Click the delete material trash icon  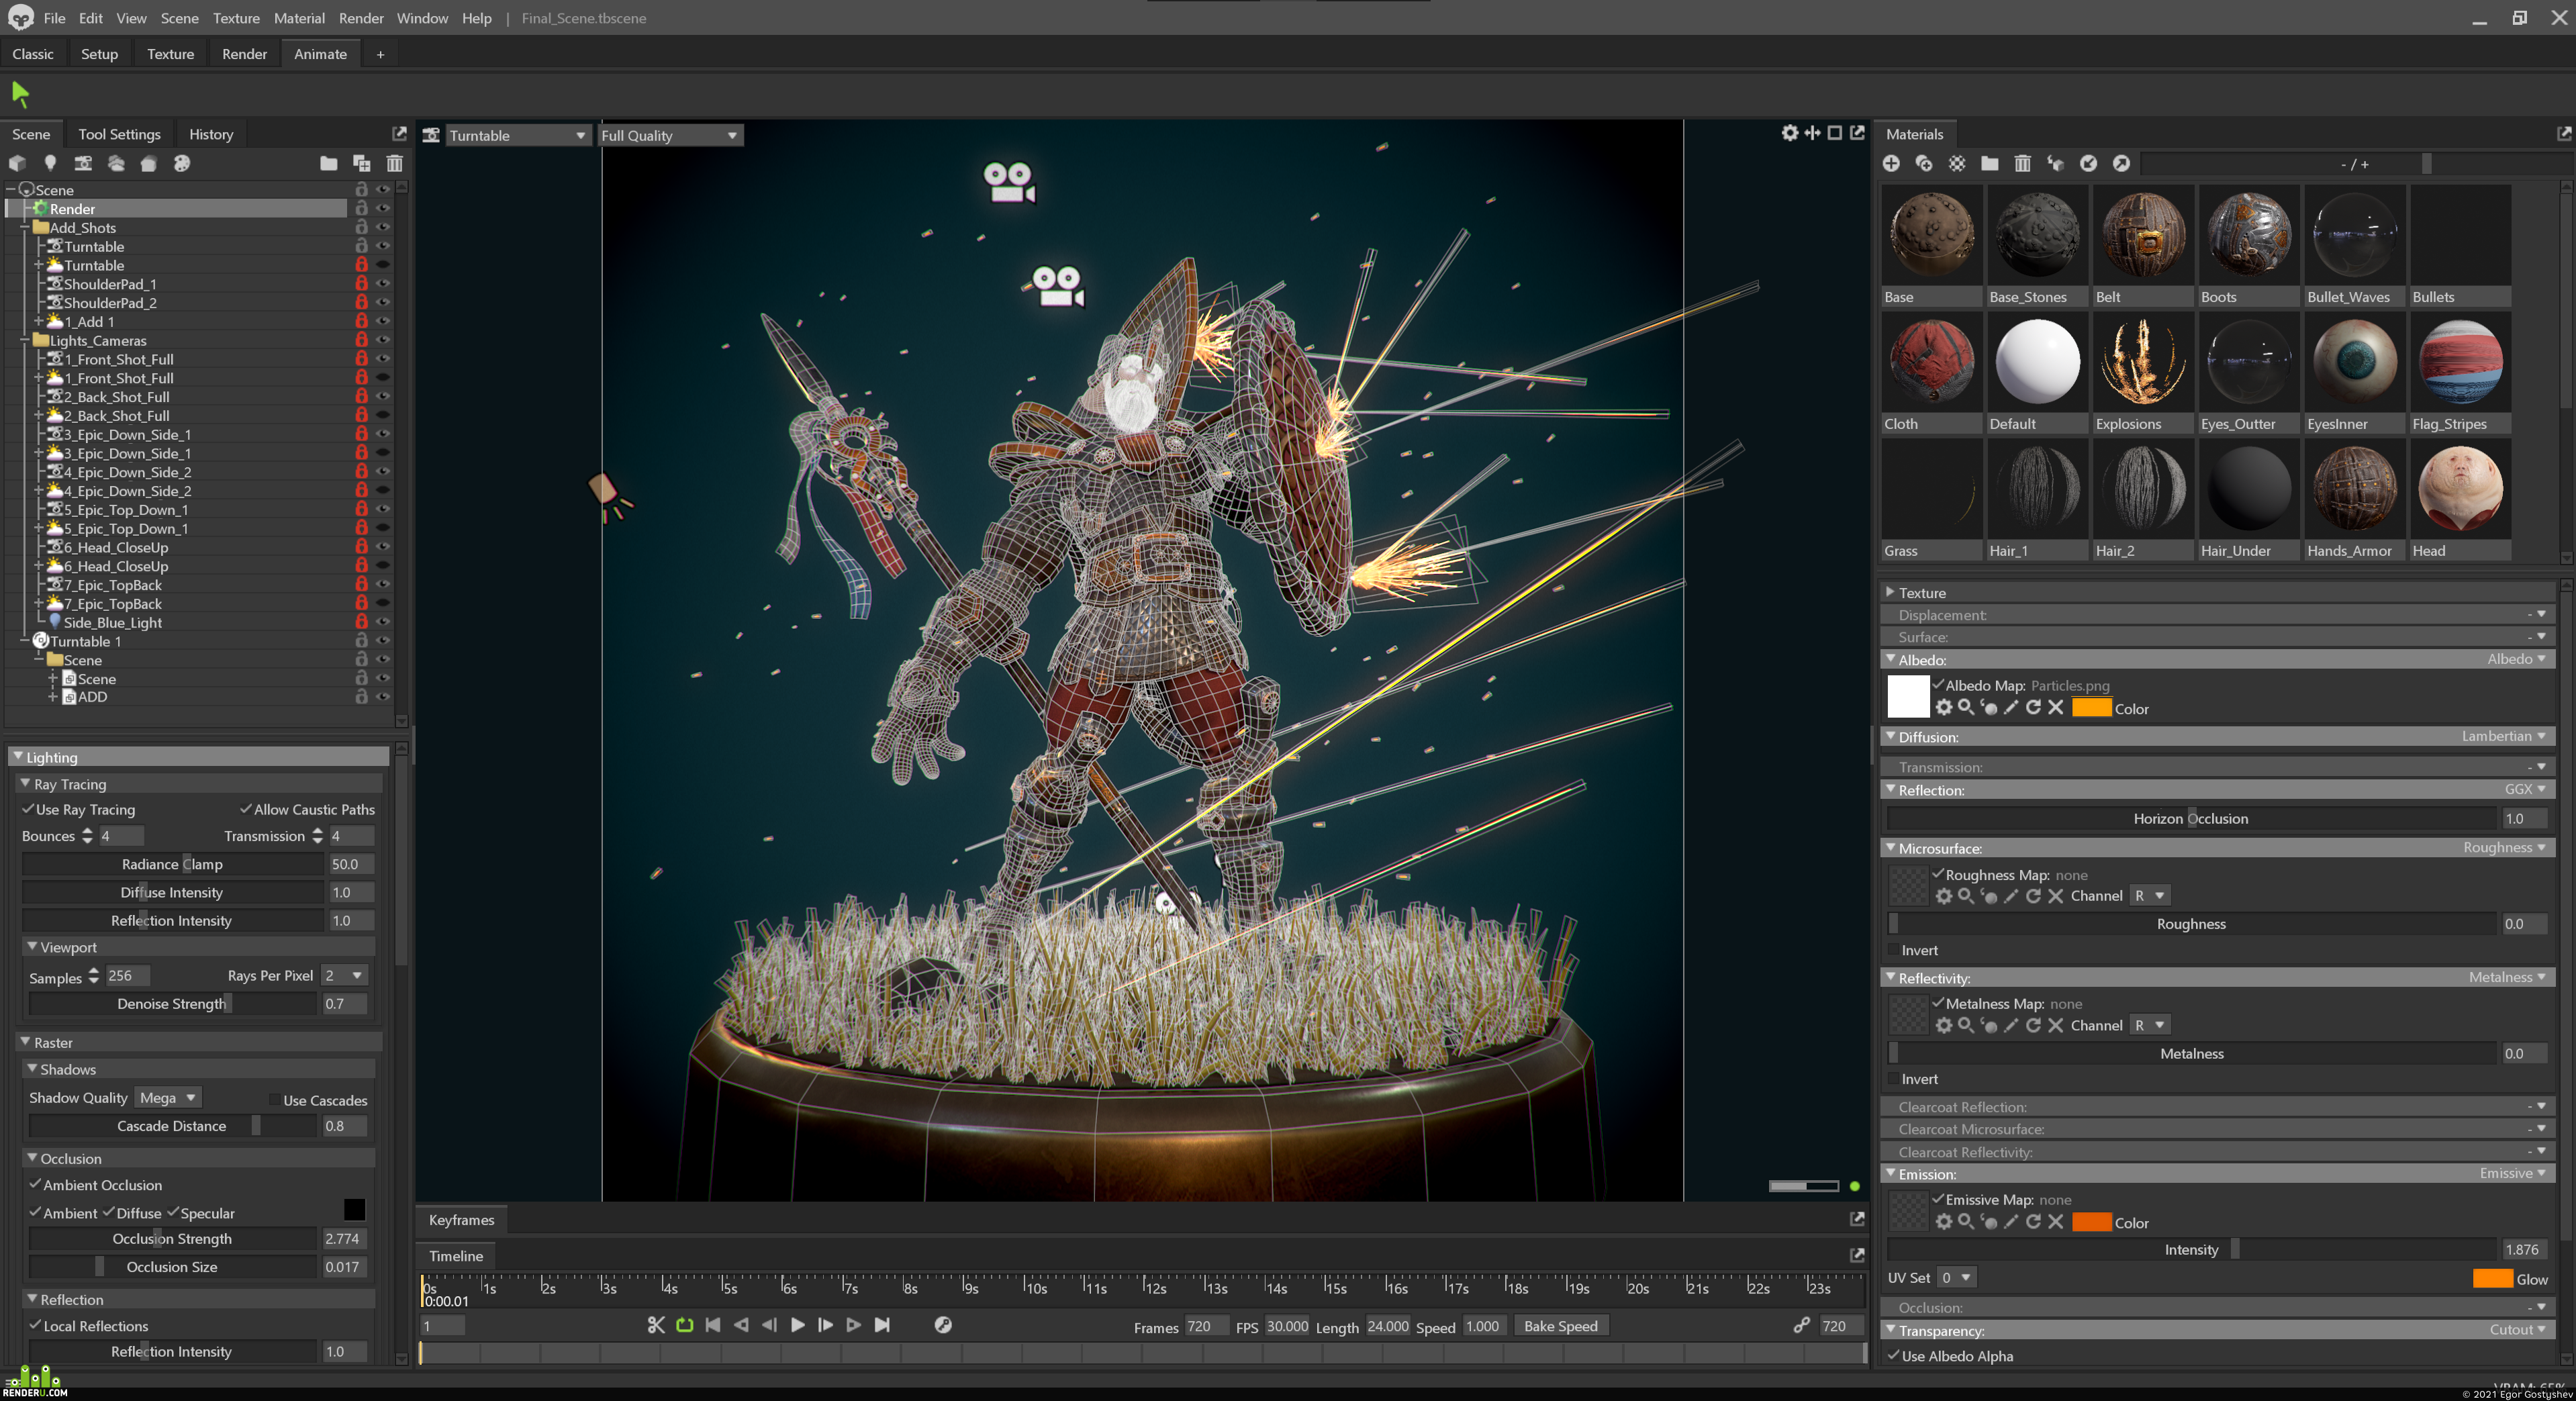click(2022, 163)
